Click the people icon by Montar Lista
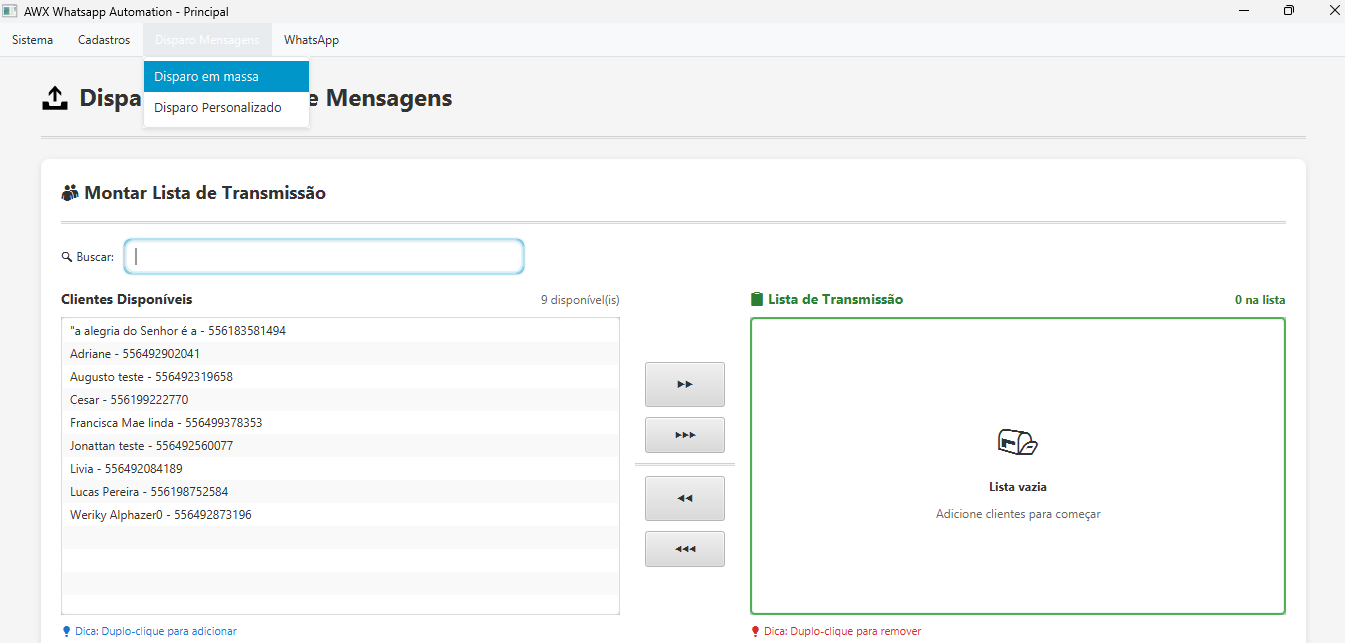The height and width of the screenshot is (643, 1345). (x=70, y=193)
